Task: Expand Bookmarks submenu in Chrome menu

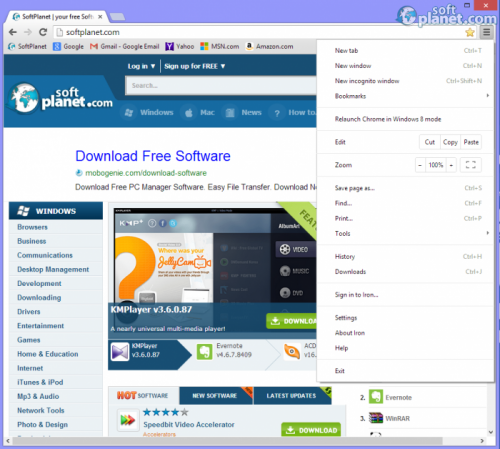Action: coord(405,96)
